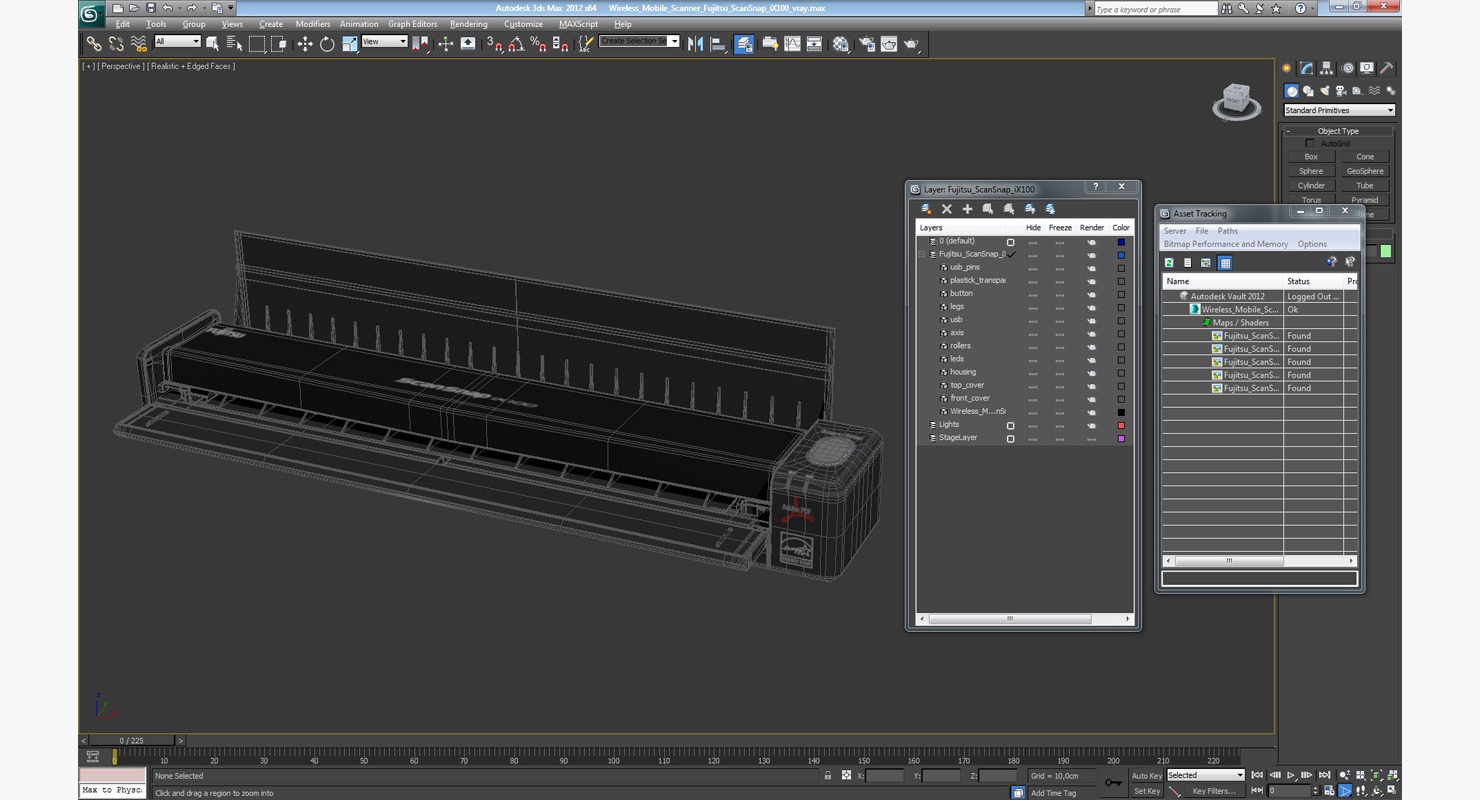Click the Bind to Space Warp icon

pos(139,44)
